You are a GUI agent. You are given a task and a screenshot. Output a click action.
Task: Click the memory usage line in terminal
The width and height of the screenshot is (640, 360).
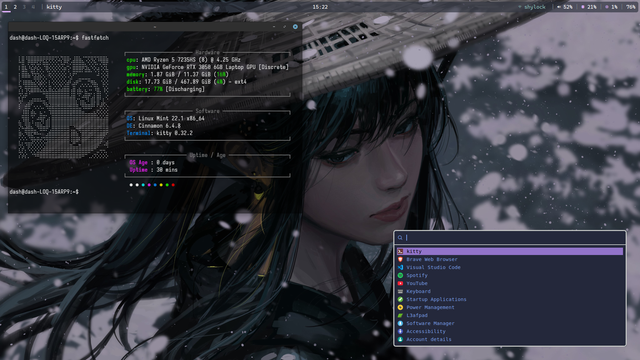177,74
